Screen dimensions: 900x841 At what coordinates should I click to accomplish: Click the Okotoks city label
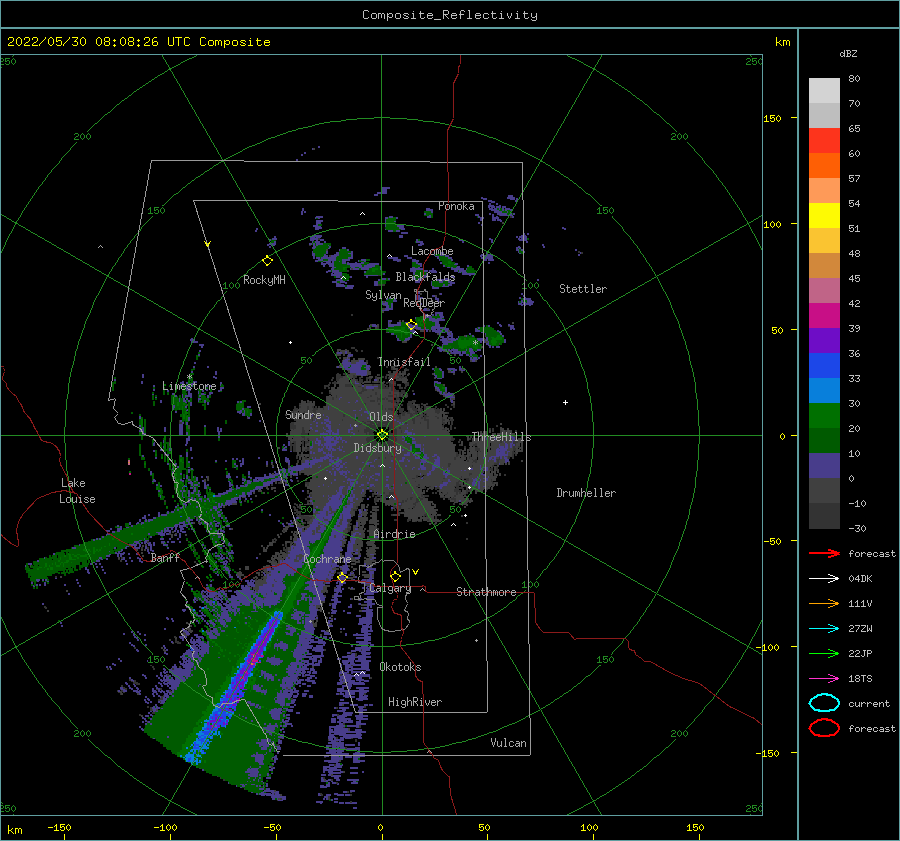[x=400, y=667]
